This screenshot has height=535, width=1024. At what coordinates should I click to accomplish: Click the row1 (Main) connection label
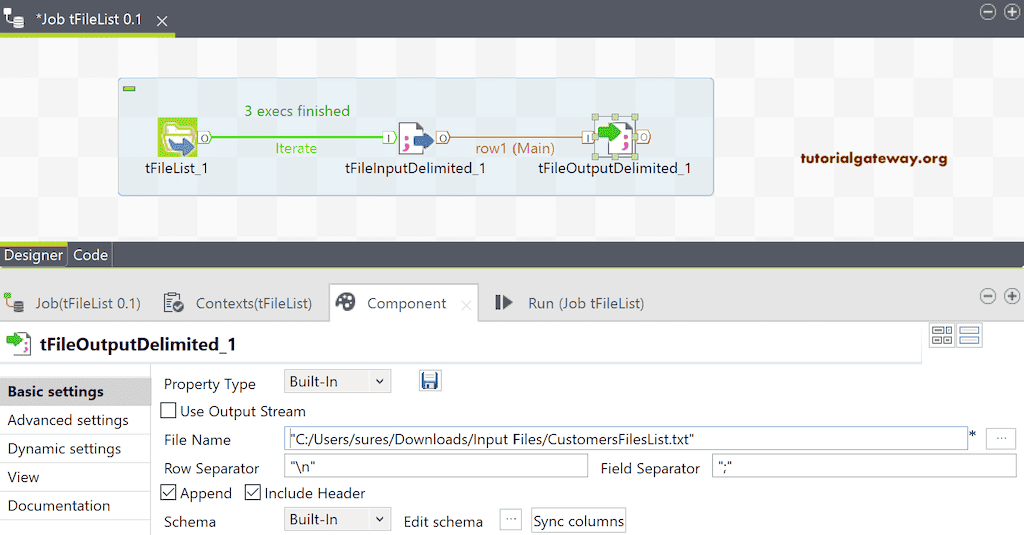point(515,148)
